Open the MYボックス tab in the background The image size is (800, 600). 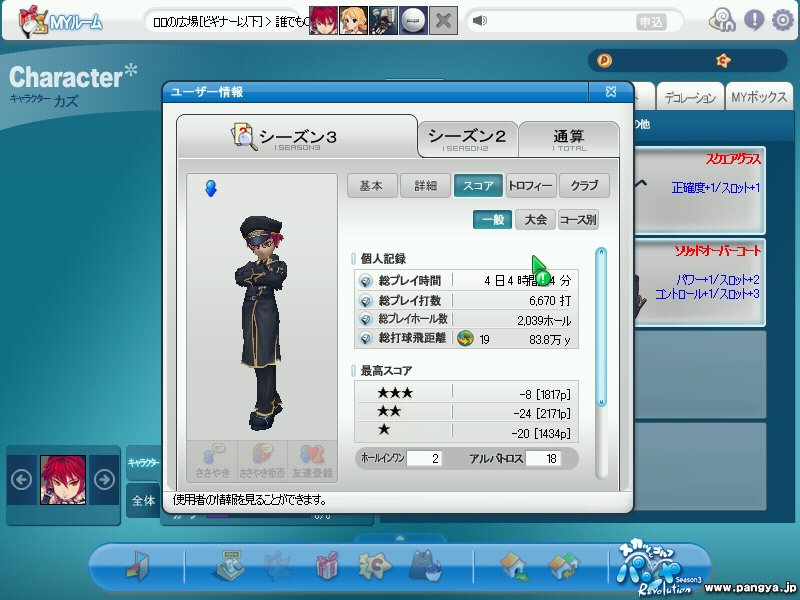tap(759, 97)
